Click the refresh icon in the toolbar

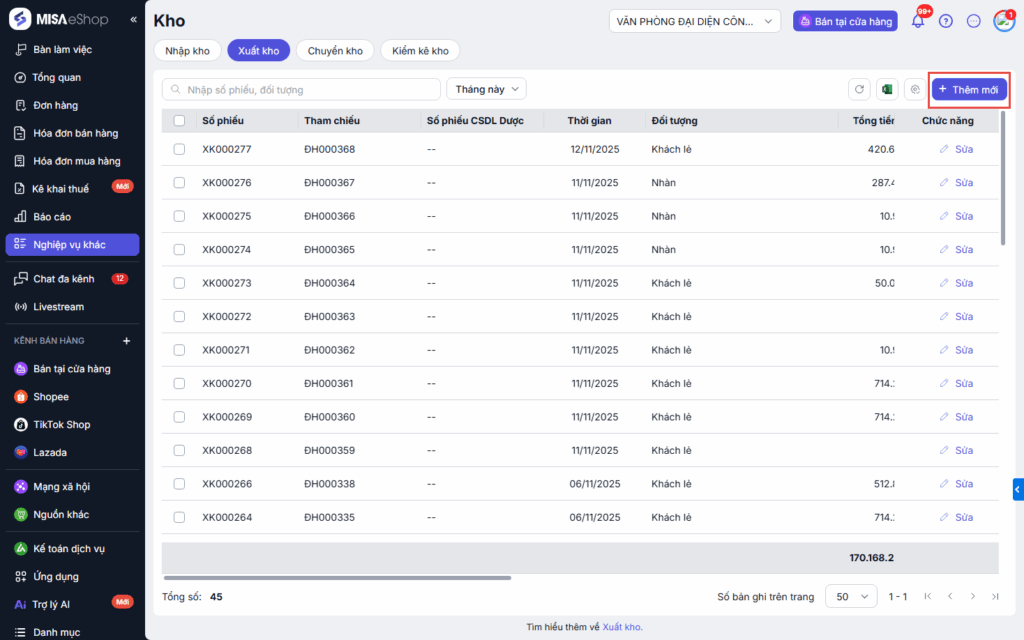(x=859, y=90)
